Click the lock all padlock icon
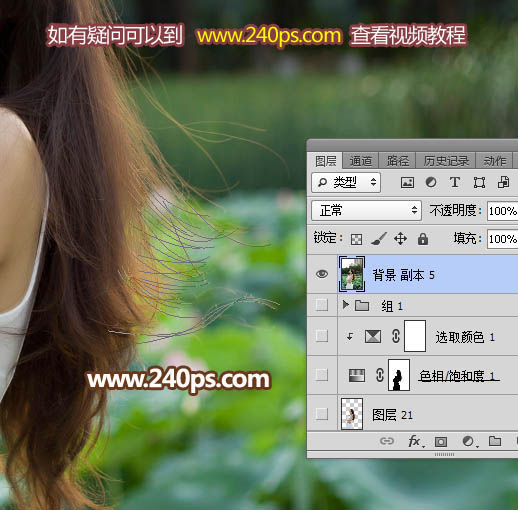Image resolution: width=518 pixels, height=510 pixels. 423,239
